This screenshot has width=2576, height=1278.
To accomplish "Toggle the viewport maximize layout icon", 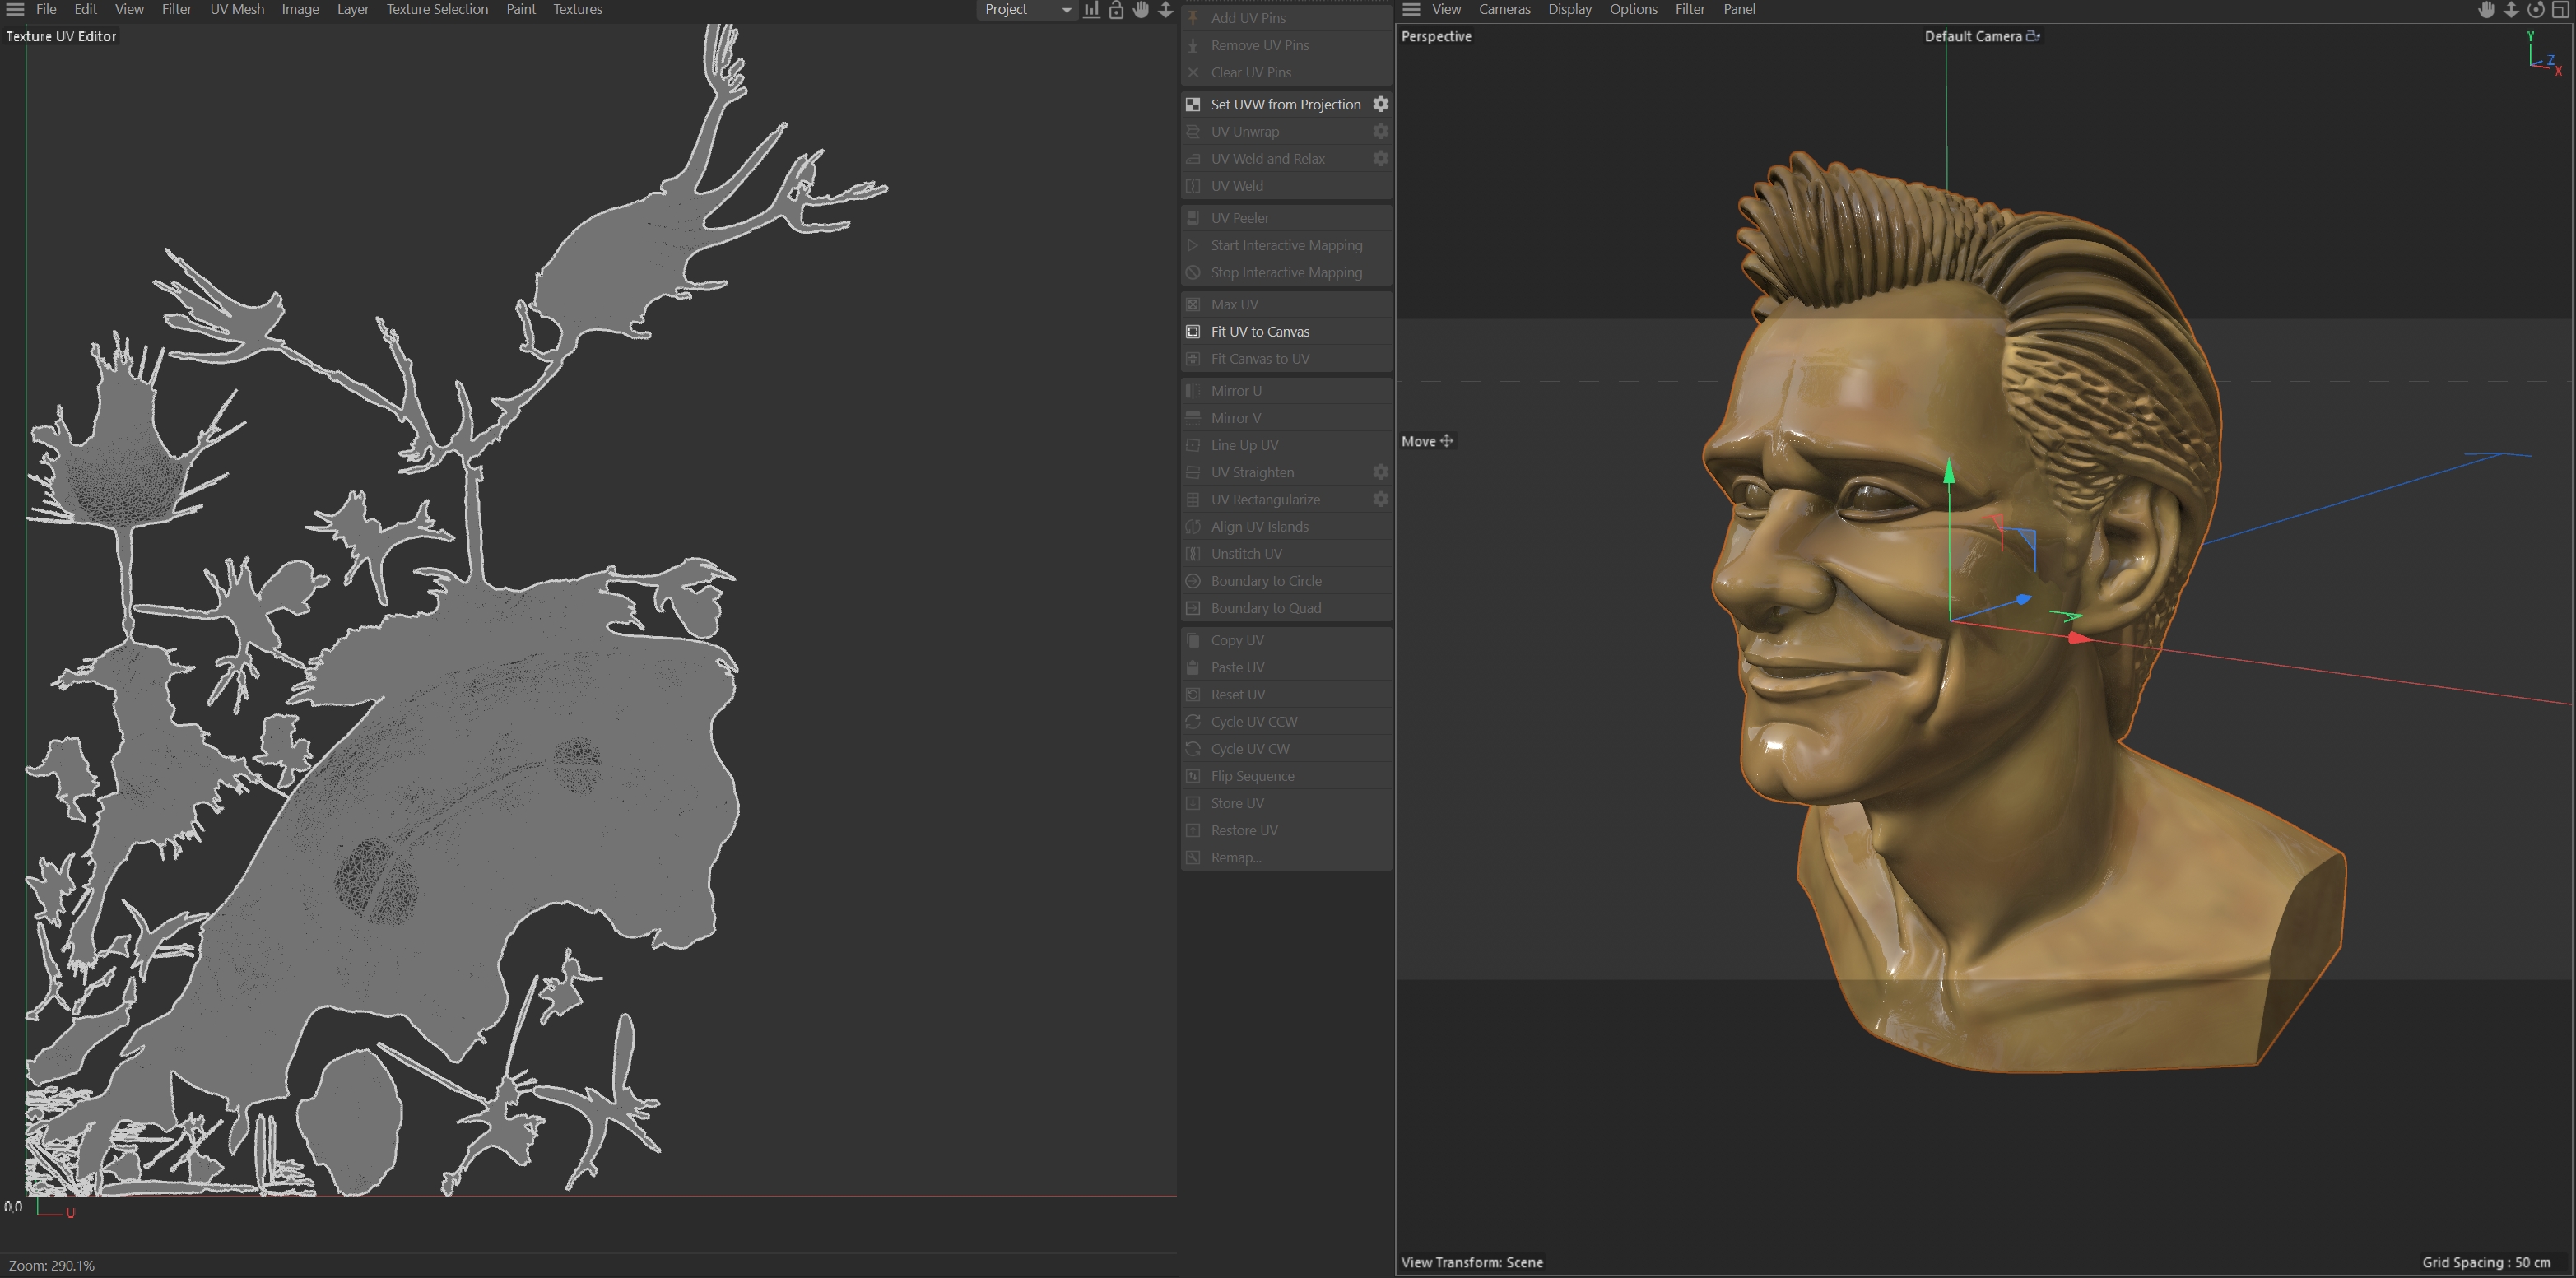I will tap(2560, 10).
